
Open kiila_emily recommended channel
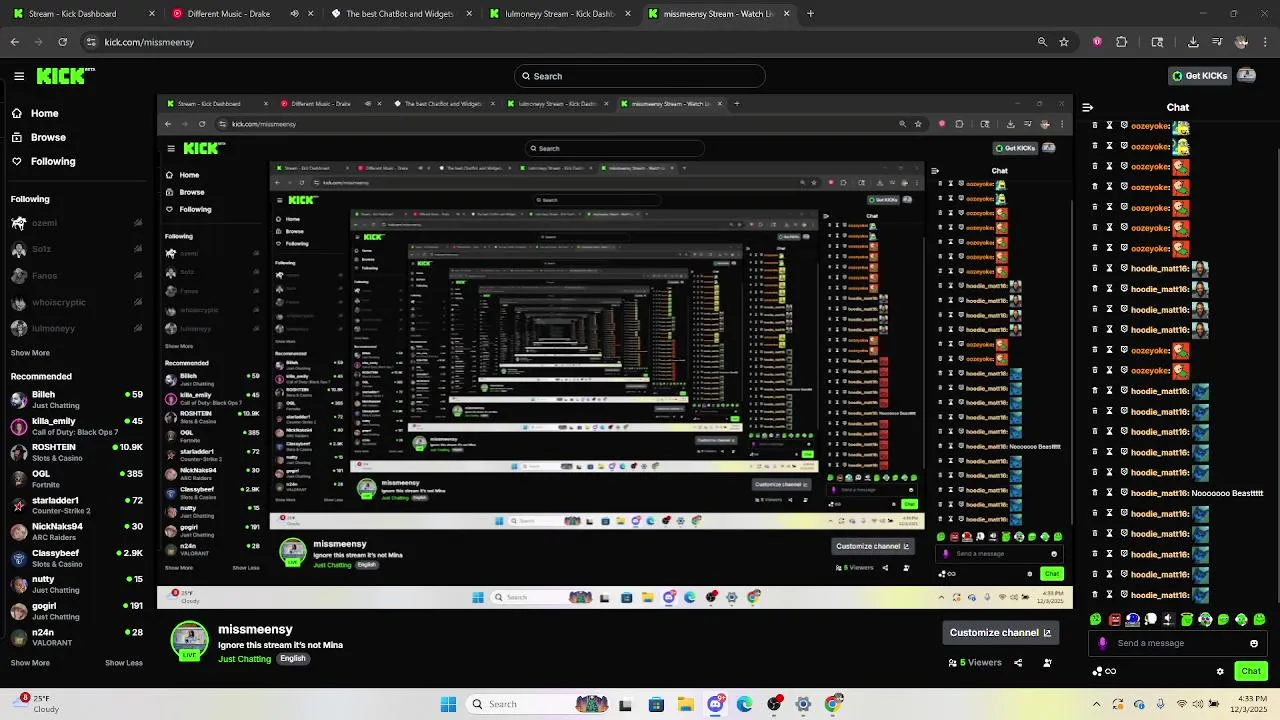(x=76, y=426)
